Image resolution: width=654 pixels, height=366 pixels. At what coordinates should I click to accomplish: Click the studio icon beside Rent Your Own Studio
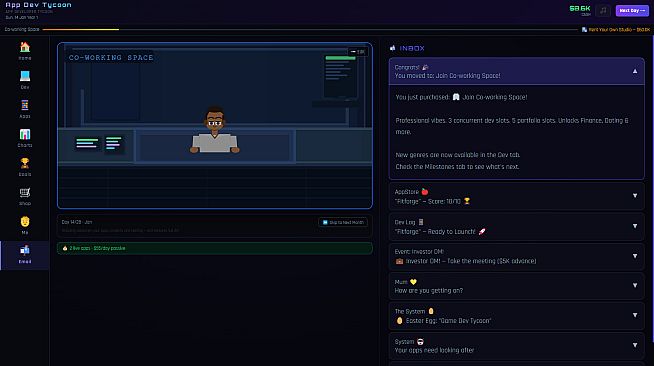pyautogui.click(x=584, y=30)
